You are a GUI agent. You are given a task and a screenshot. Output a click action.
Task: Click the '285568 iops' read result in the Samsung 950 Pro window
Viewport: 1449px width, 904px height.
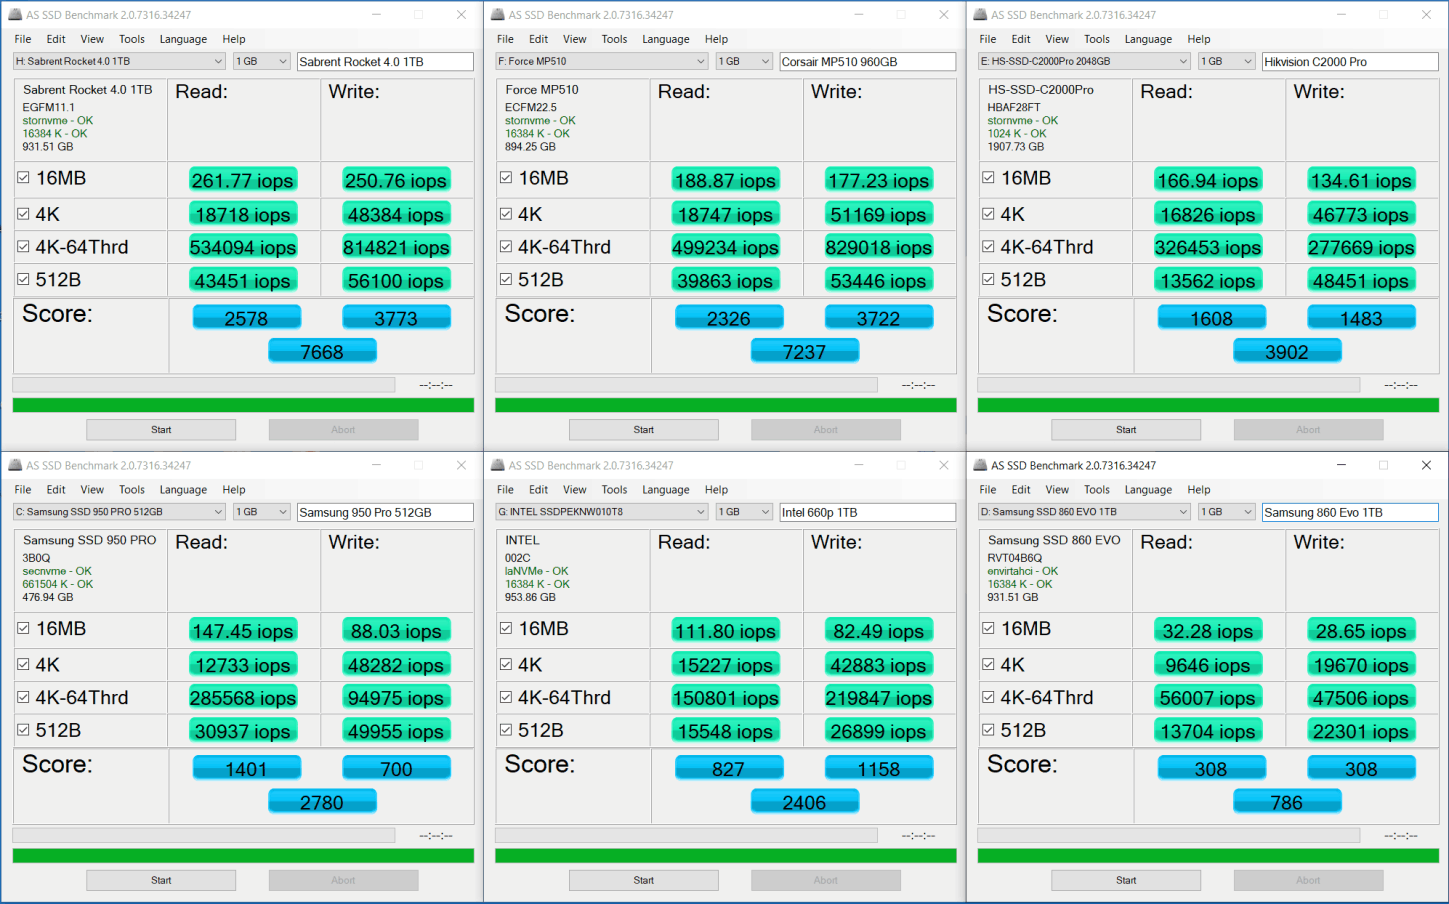coord(243,698)
